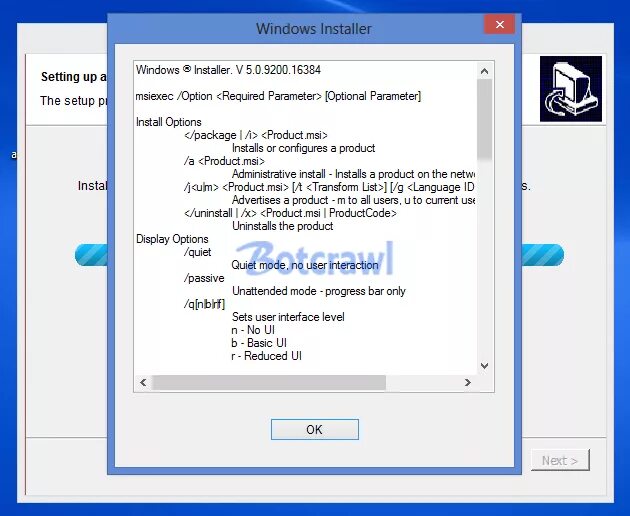Screen dimensions: 630x516
Task: Click 'Sets user interface level' text
Action: (288, 317)
